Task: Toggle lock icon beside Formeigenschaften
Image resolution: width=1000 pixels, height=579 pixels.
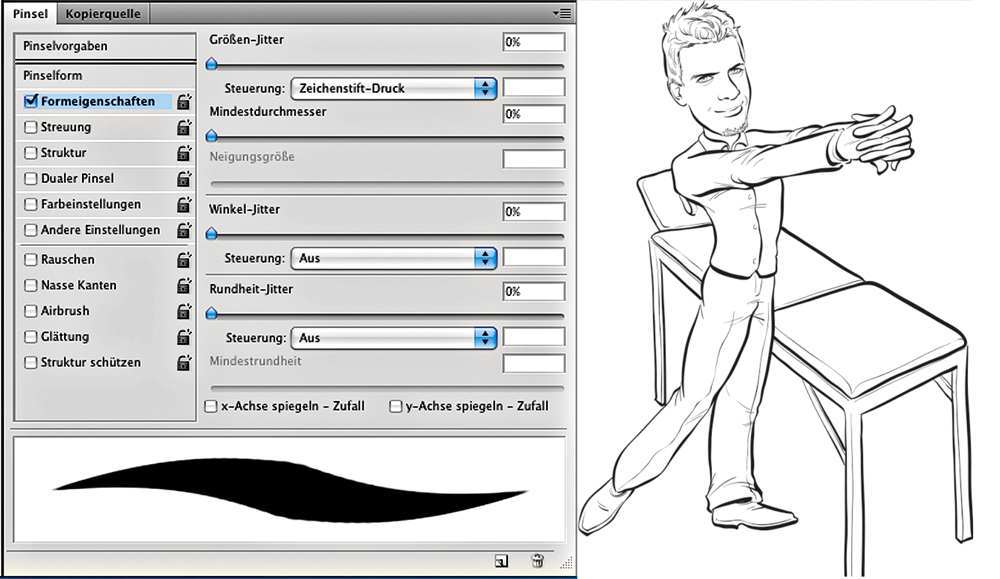Action: coord(184,101)
